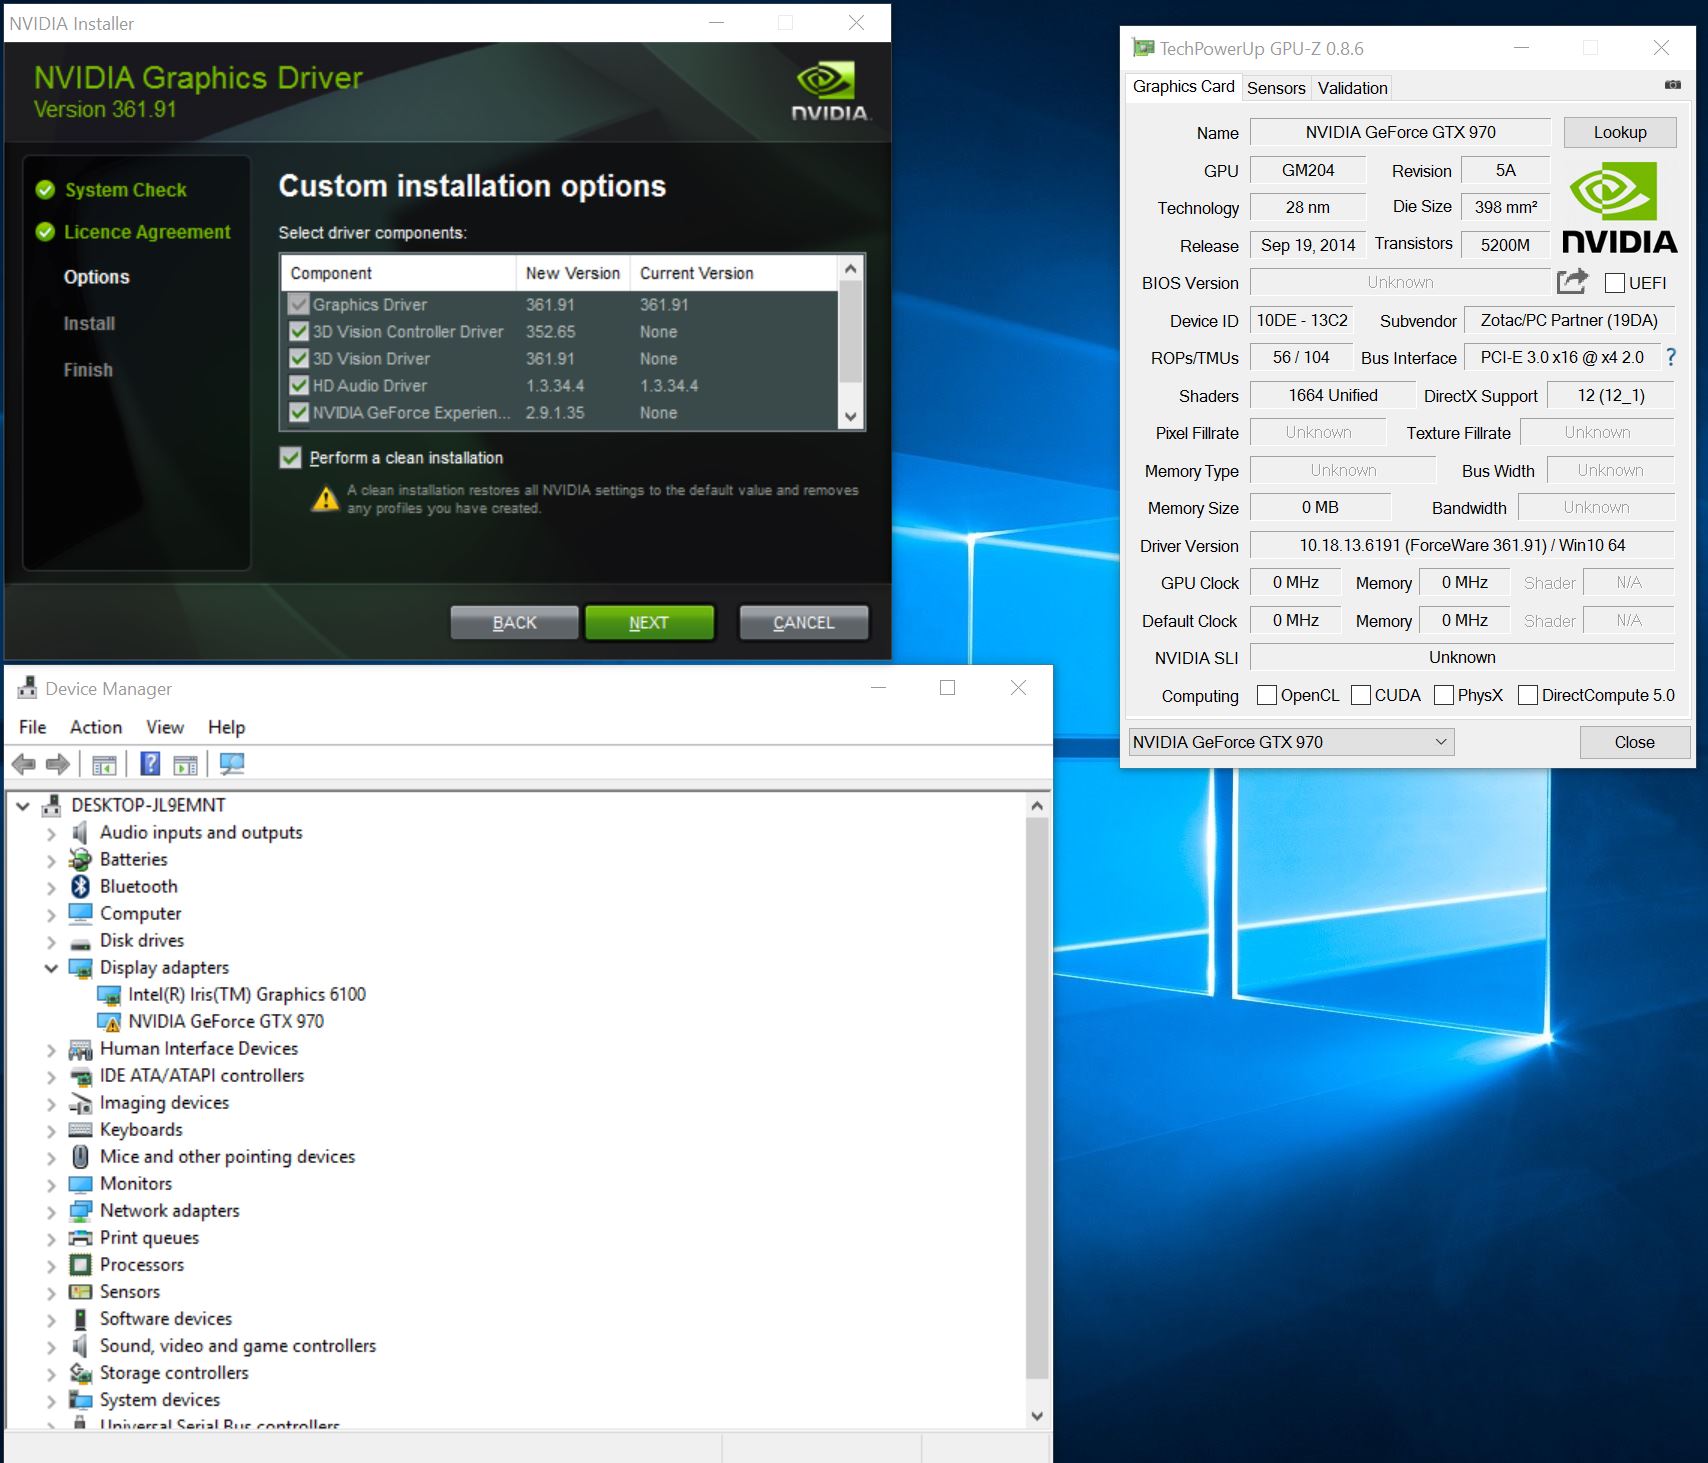Click the Sensors icon in the device tree
This screenshot has height=1463, width=1708.
[80, 1292]
